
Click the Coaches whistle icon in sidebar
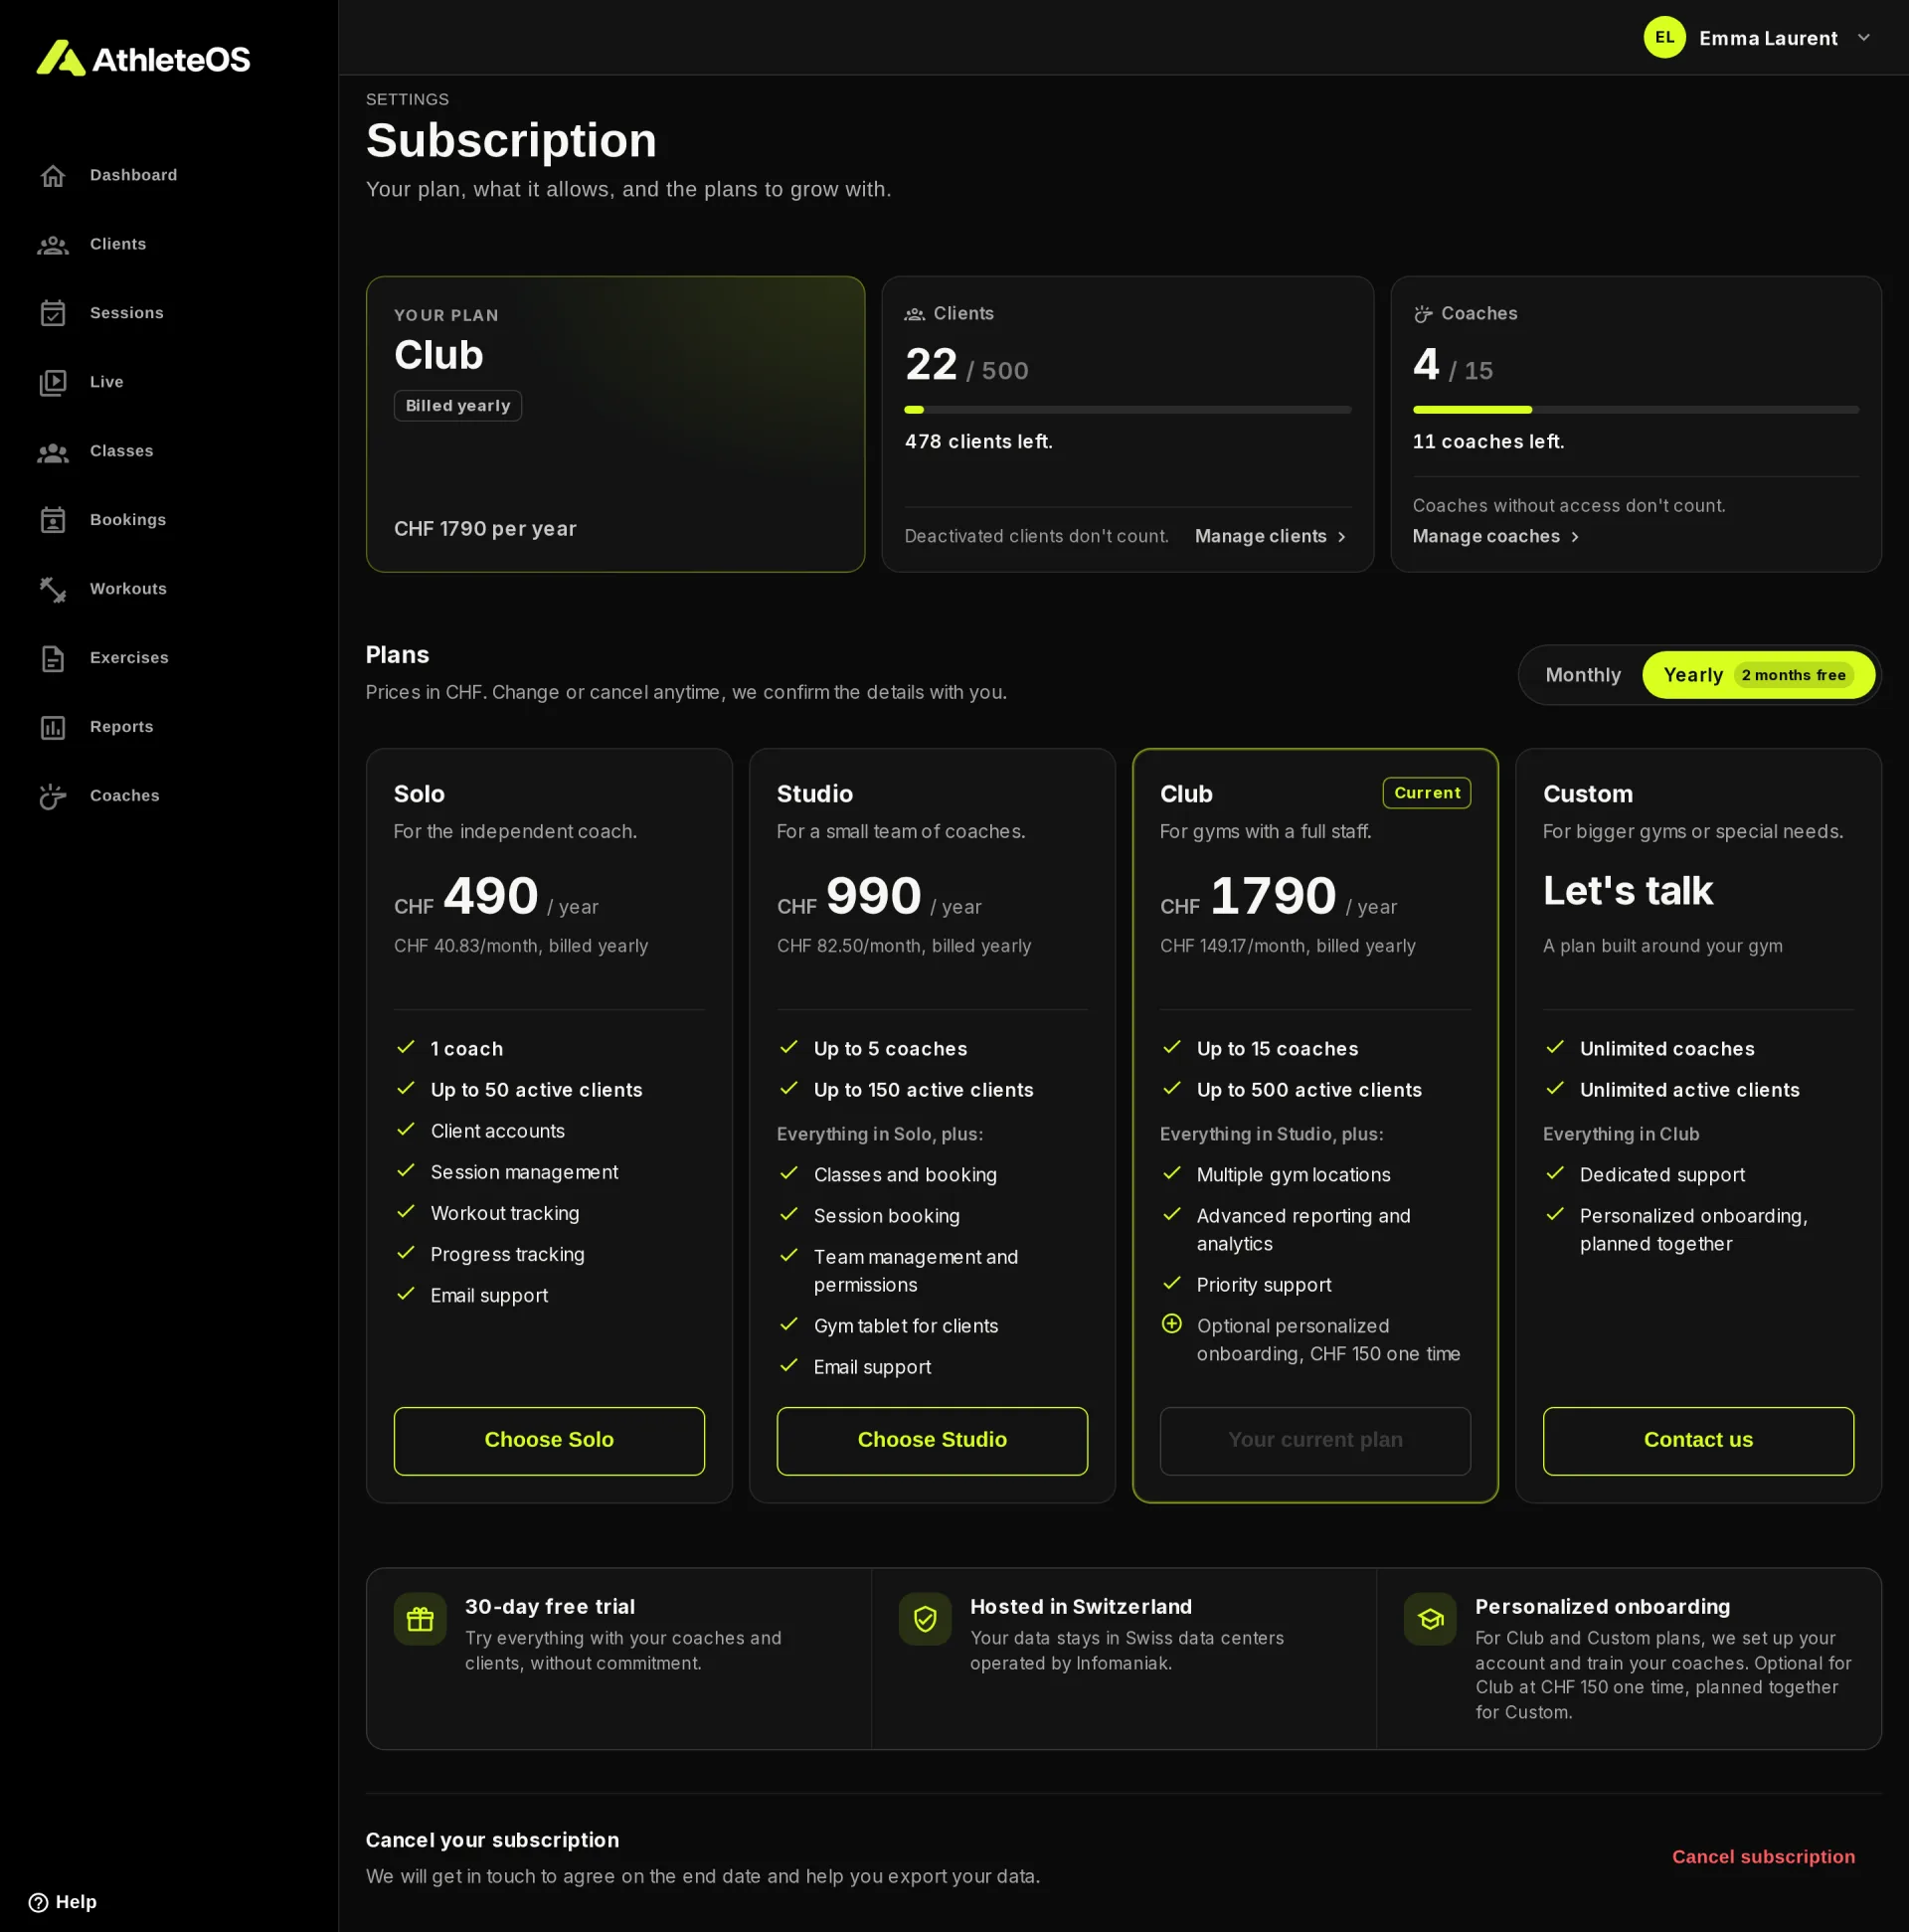point(53,797)
